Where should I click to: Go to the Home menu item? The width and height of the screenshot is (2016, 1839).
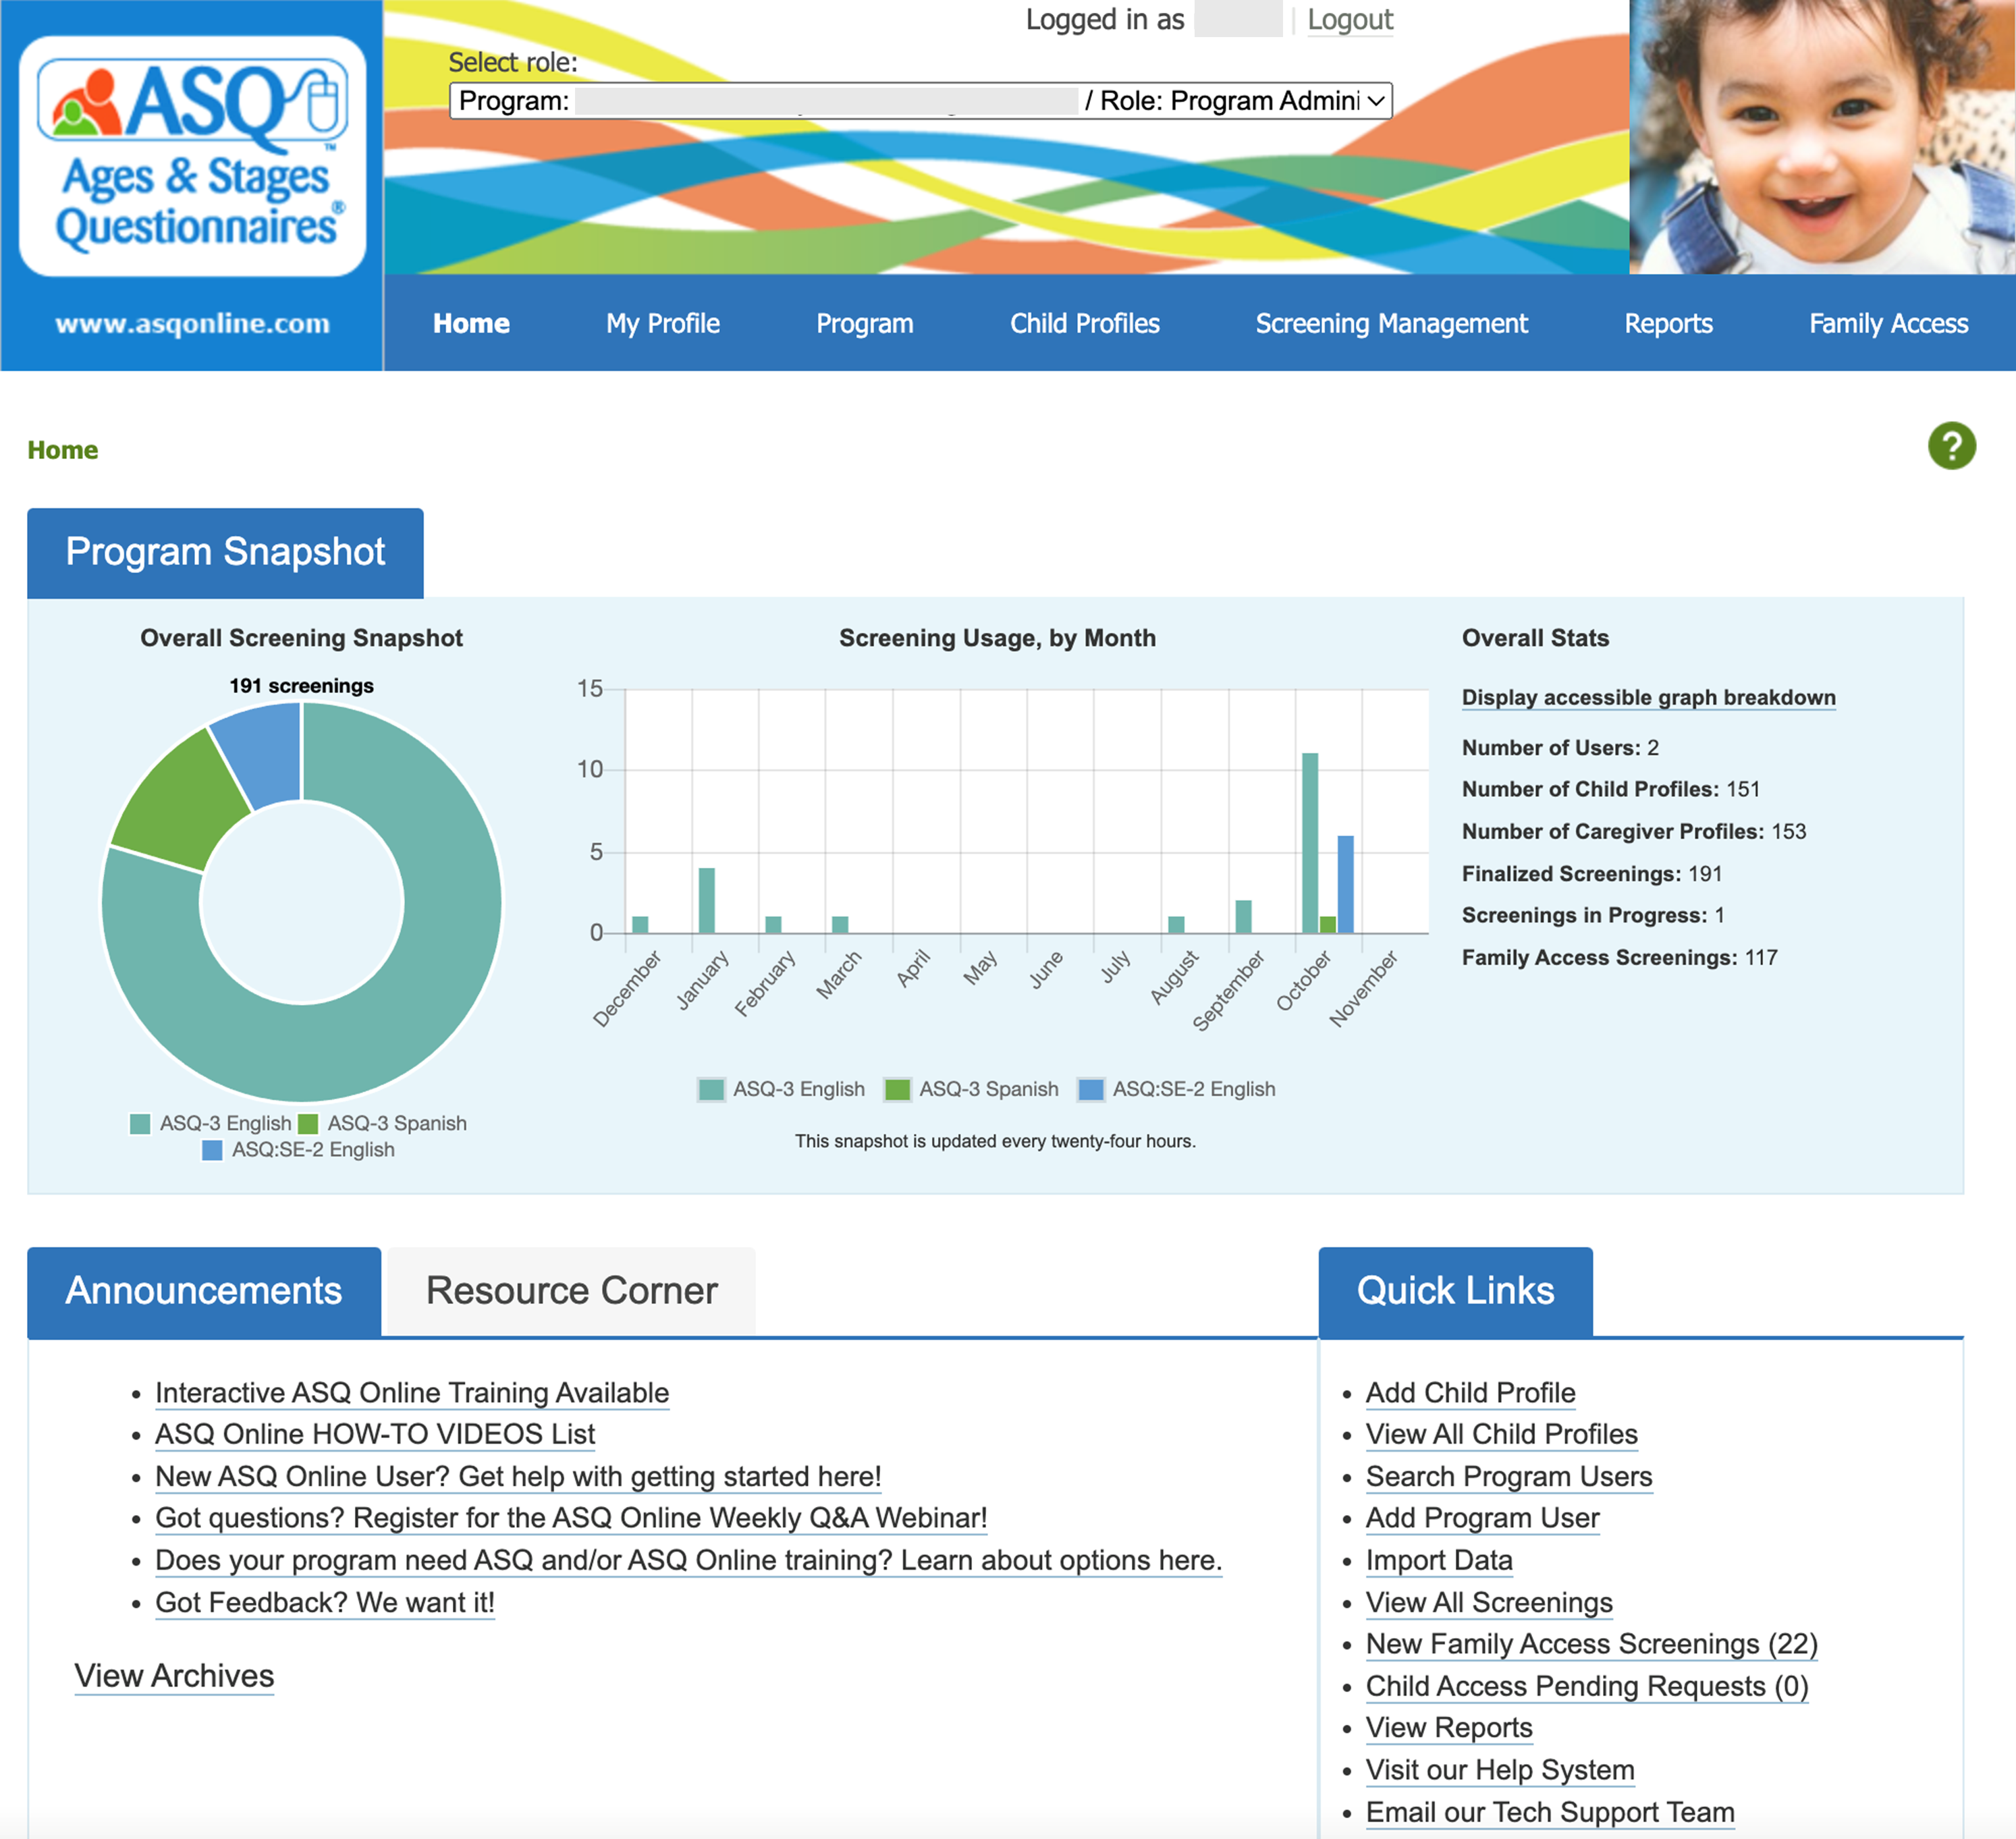click(471, 323)
